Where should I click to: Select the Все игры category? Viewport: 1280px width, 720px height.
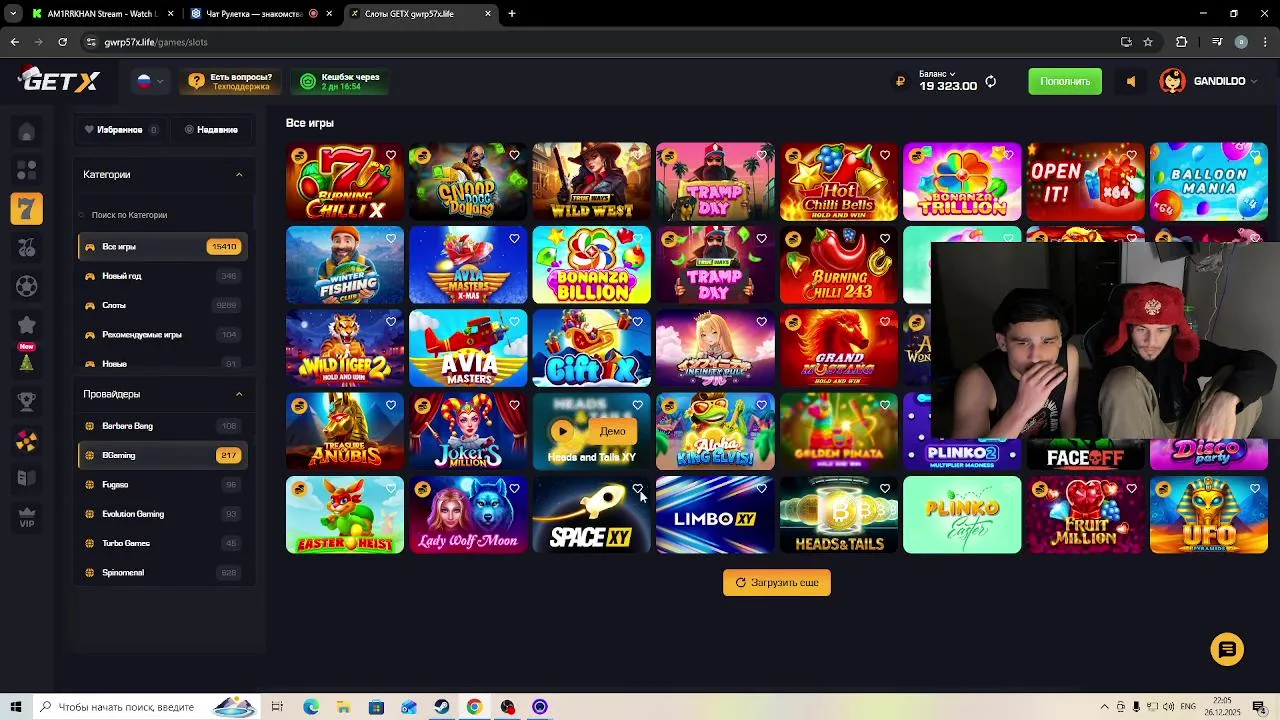coord(162,246)
